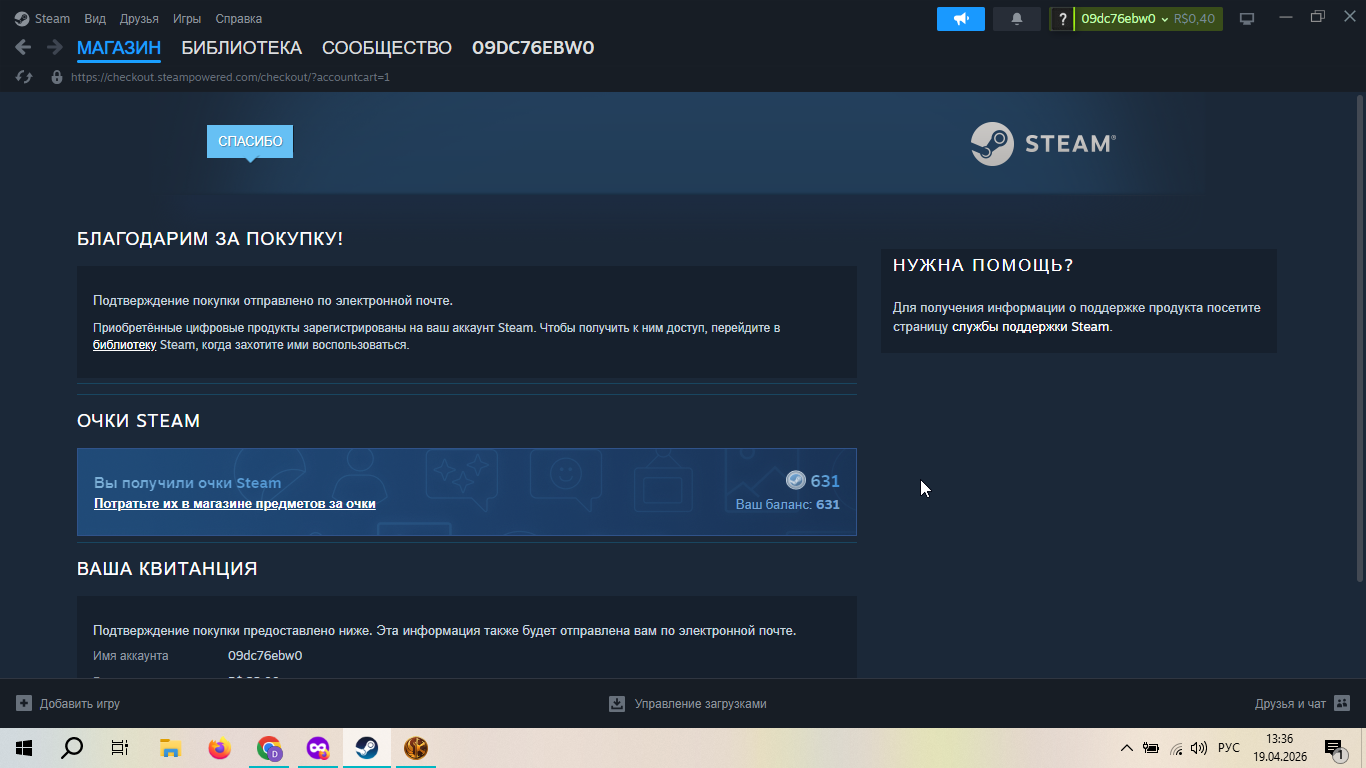Open the Игры menu

(187, 18)
